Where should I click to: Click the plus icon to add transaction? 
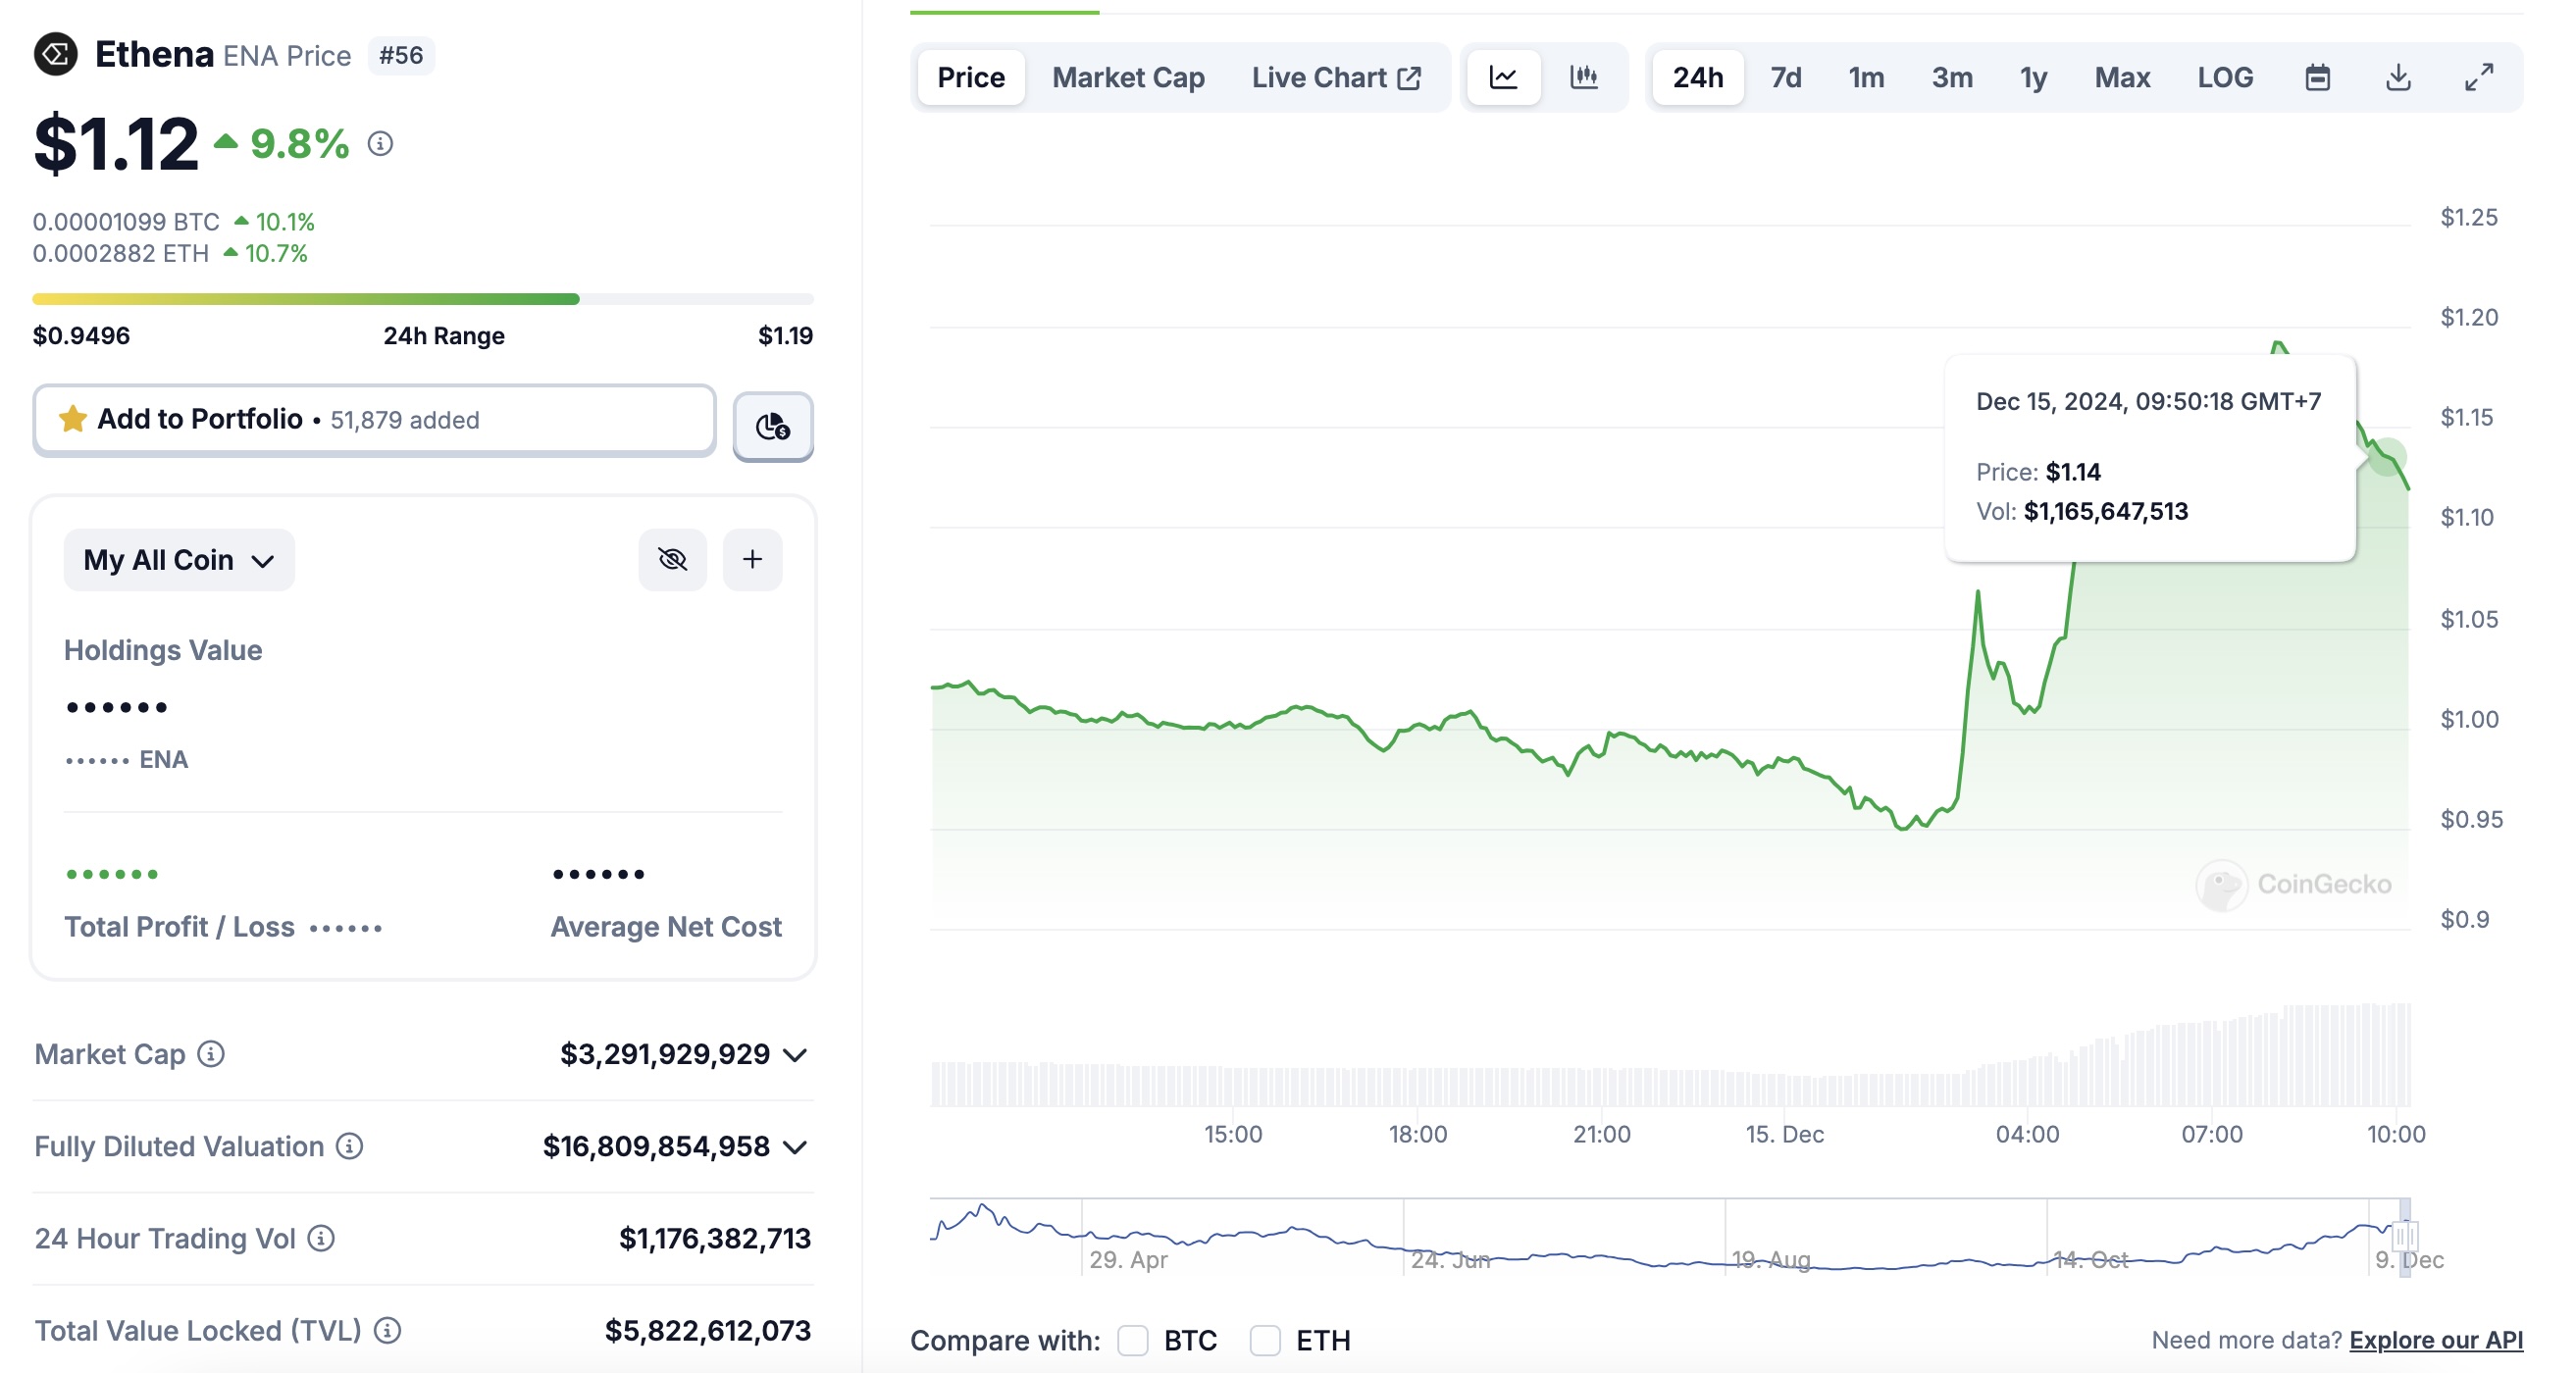[752, 559]
